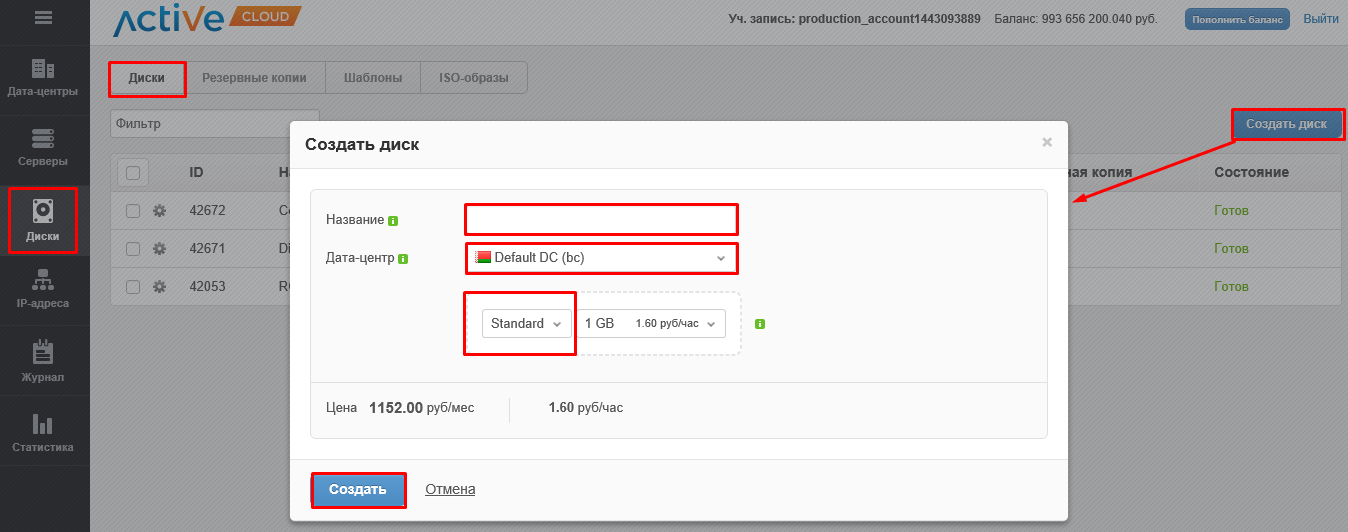Screen dimensions: 1348x532
Task: Tick the checkbox for disk 42671
Action: (133, 249)
